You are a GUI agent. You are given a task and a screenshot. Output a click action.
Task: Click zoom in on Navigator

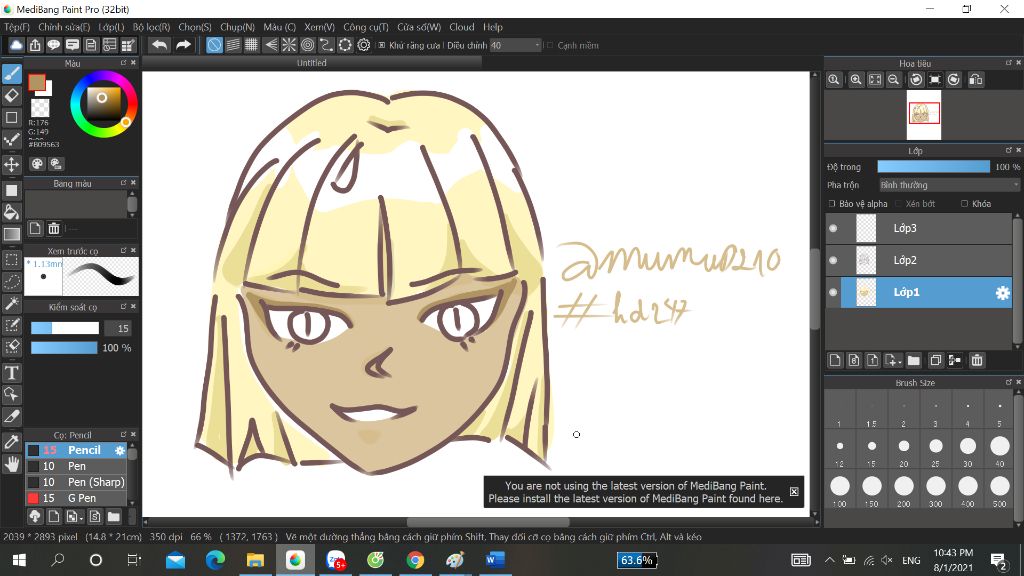pos(856,80)
